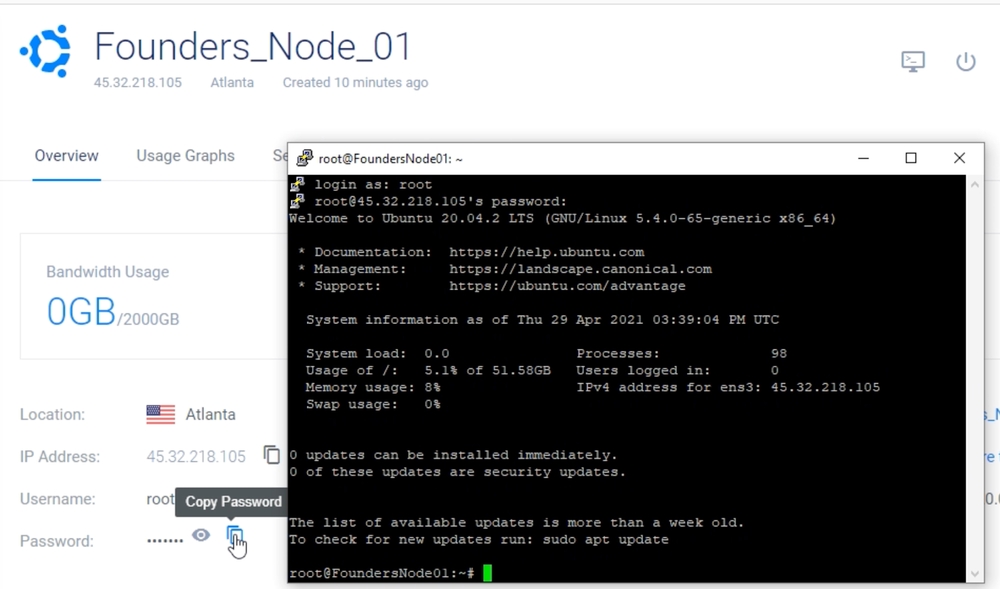Click the 0GB bandwidth usage value
Viewport: 1000px width, 589px height.
tap(81, 312)
